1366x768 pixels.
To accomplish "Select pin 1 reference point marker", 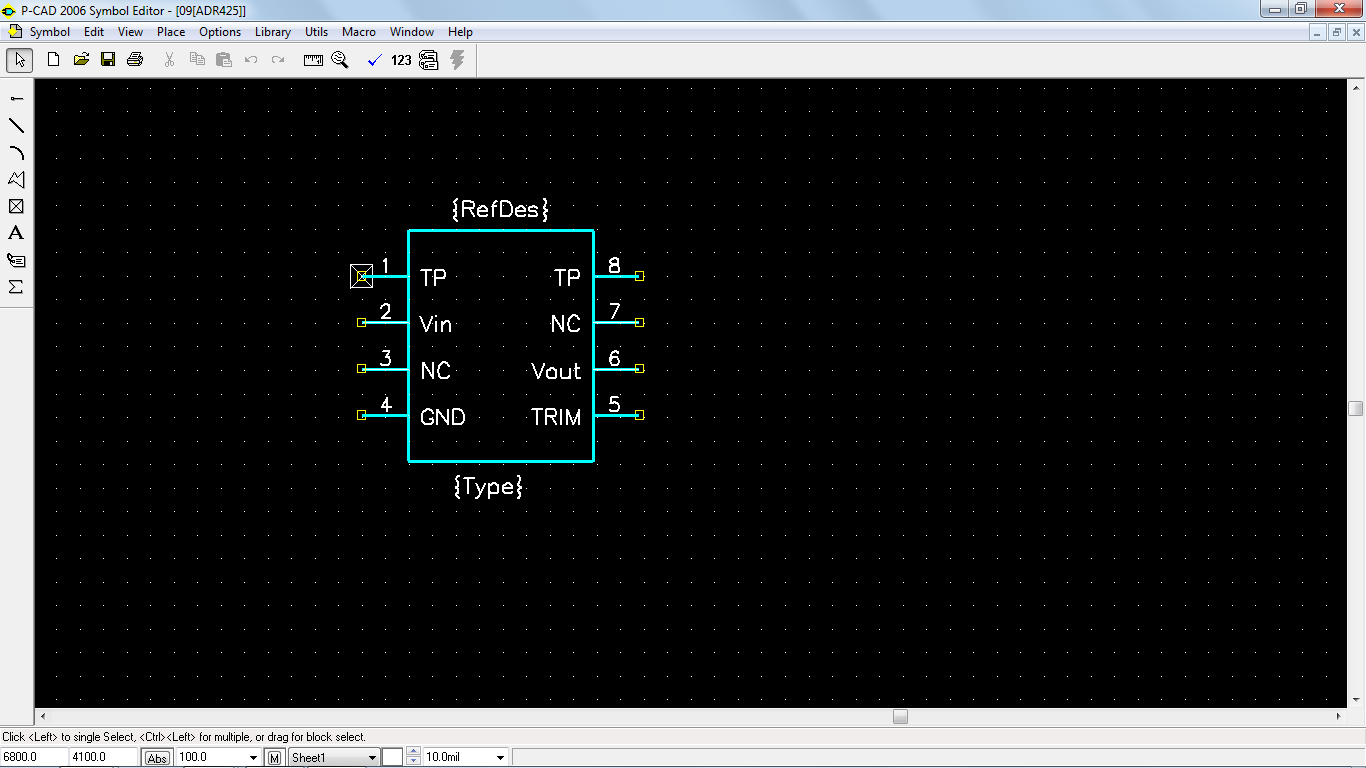I will tap(362, 276).
